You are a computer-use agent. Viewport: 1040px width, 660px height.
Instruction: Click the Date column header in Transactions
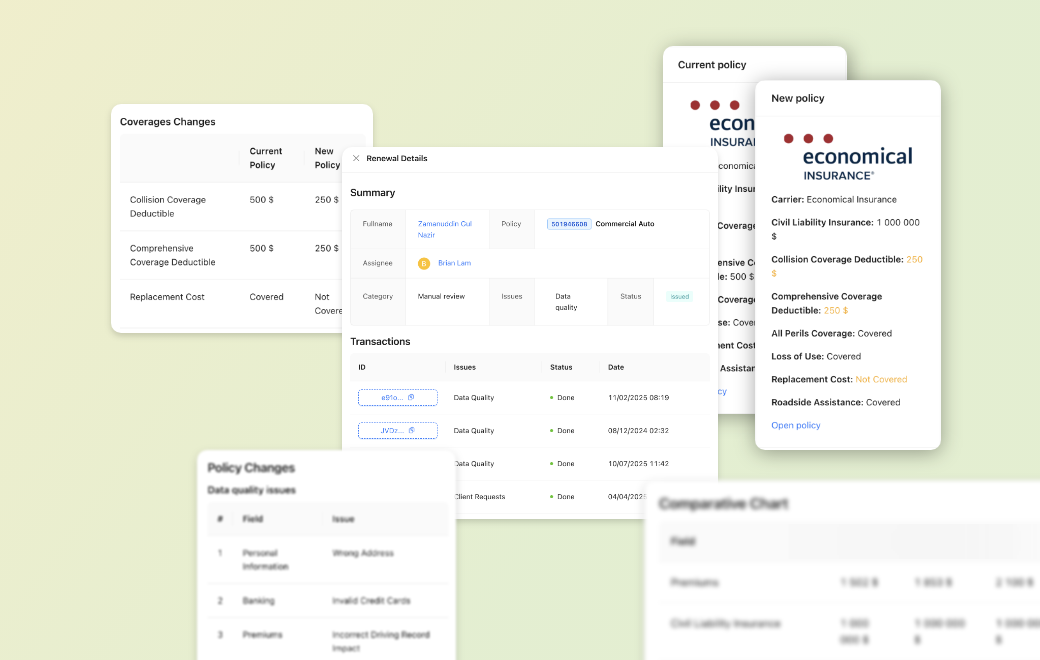click(x=616, y=367)
